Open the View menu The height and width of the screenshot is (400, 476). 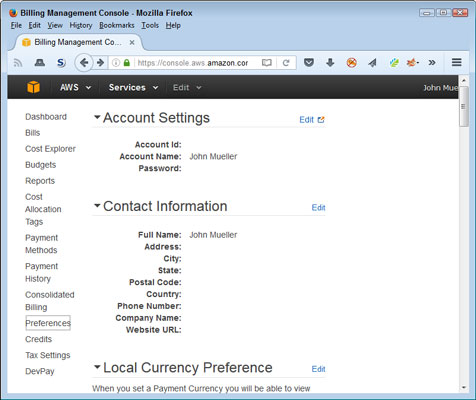(x=55, y=25)
